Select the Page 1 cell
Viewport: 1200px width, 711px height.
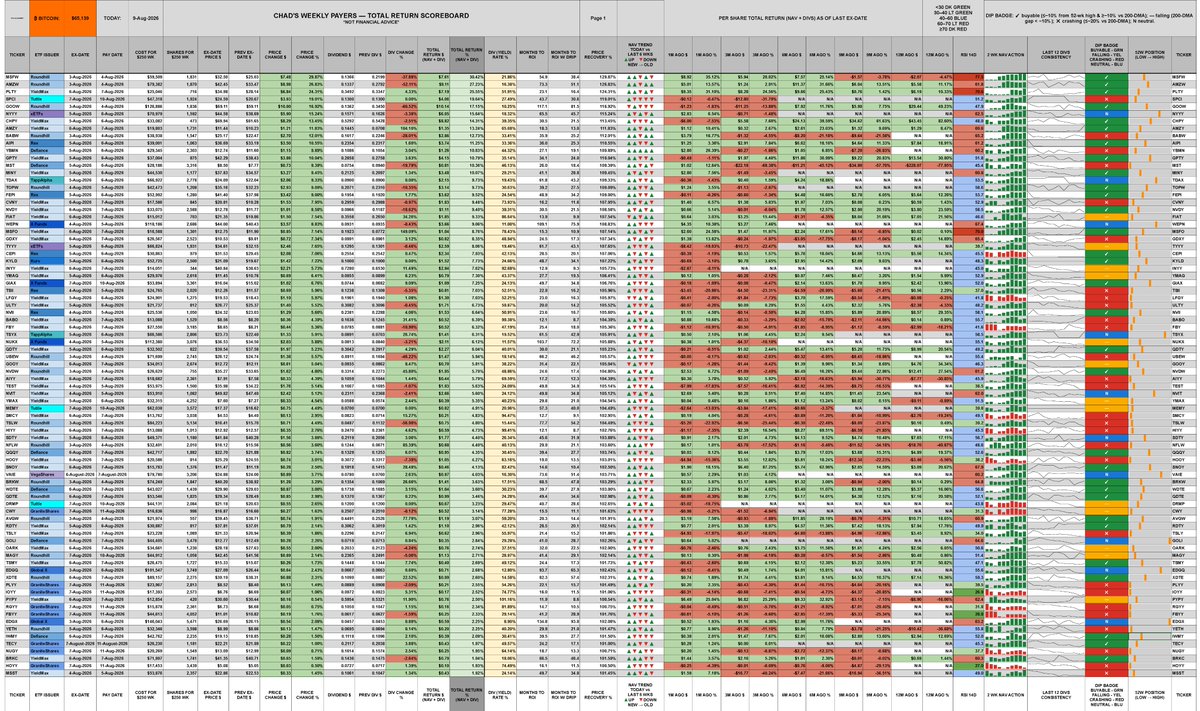coord(597,19)
